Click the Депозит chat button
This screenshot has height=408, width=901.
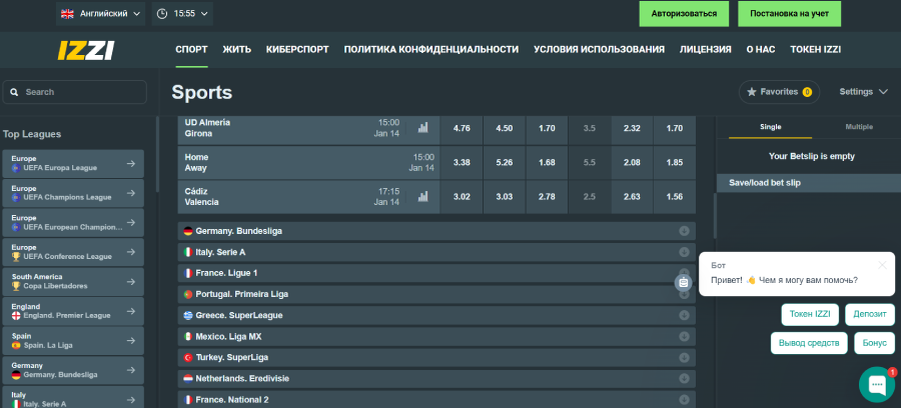tap(869, 314)
